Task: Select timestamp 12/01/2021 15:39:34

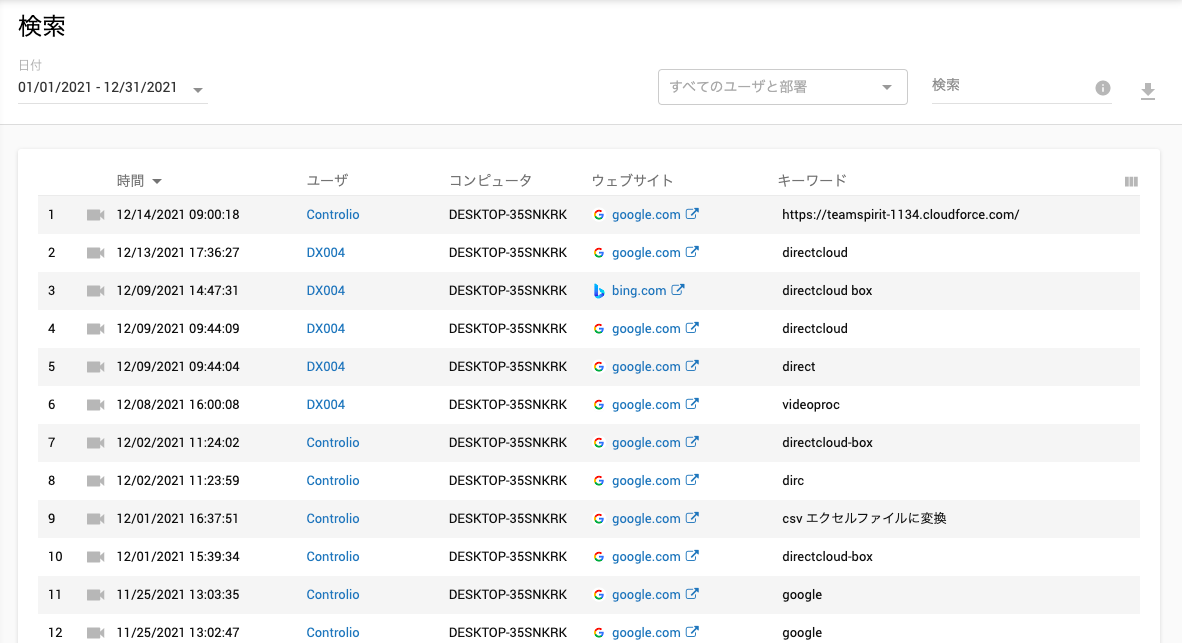Action: (x=178, y=557)
